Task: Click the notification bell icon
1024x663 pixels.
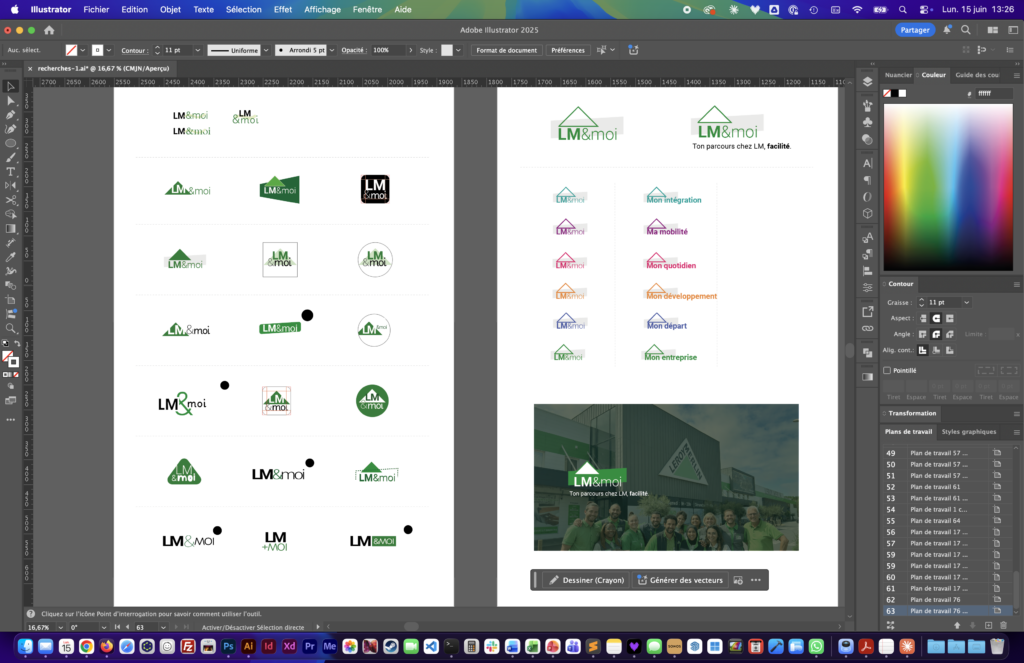Action: pyautogui.click(x=946, y=30)
